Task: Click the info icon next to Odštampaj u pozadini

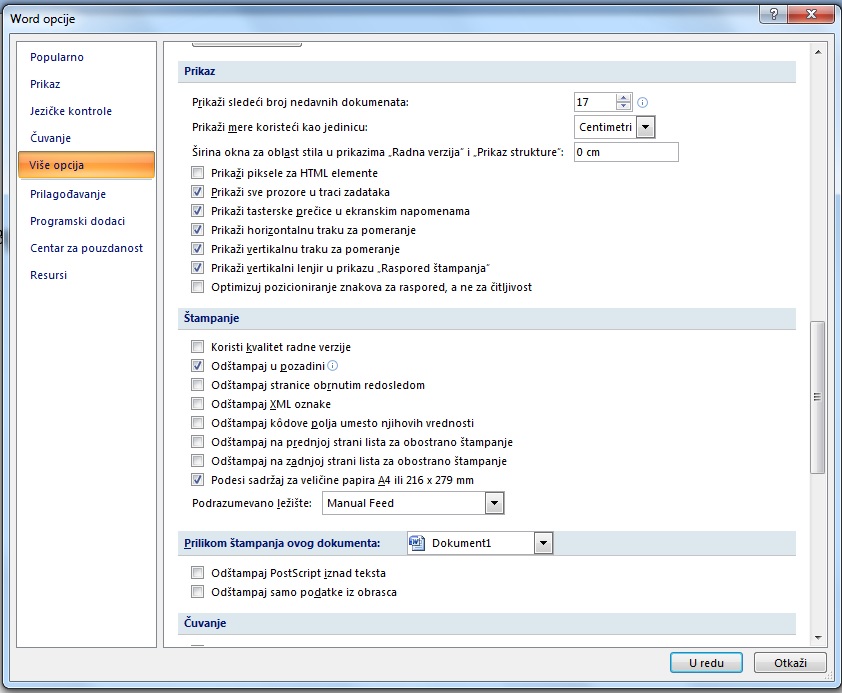Action: 333,366
